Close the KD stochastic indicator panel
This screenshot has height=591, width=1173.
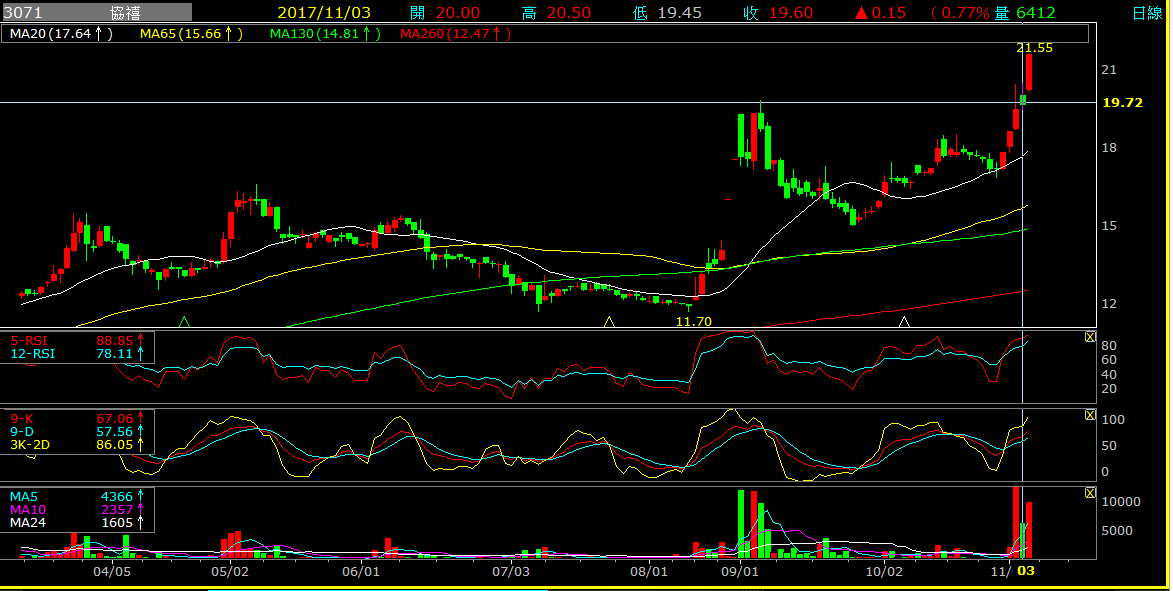[x=1090, y=415]
